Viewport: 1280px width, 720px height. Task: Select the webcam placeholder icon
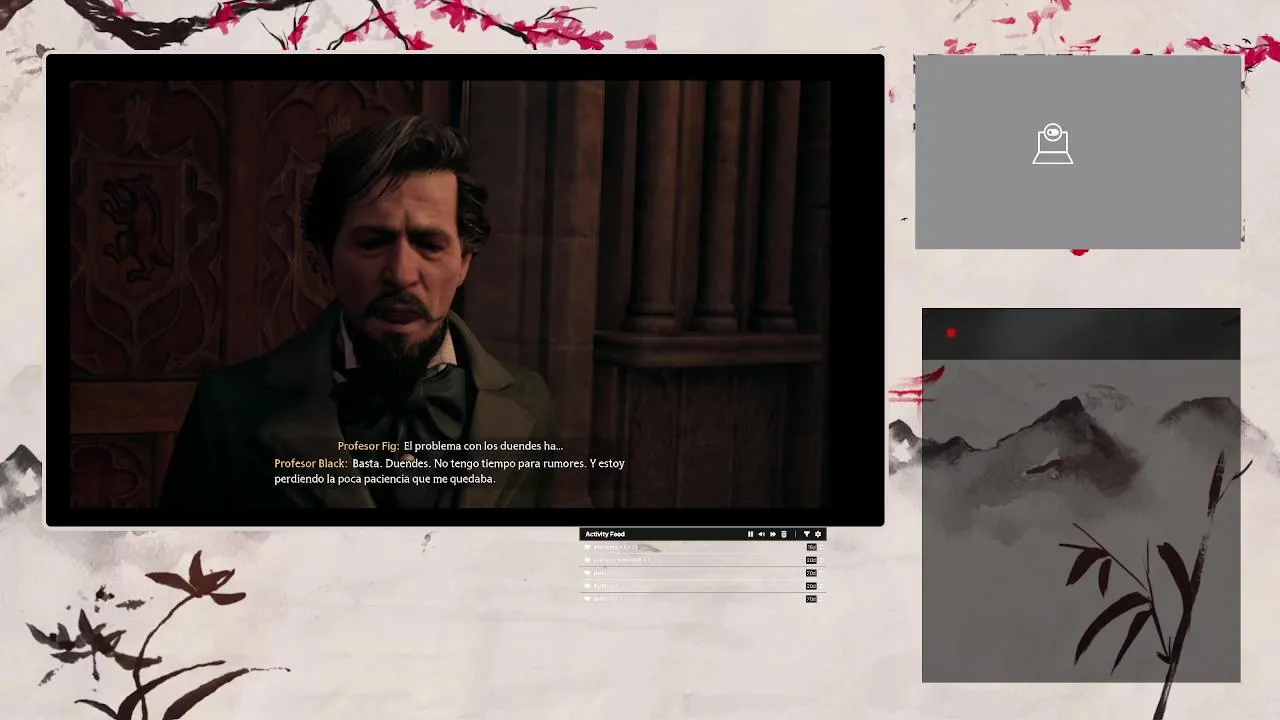pyautogui.click(x=1052, y=144)
